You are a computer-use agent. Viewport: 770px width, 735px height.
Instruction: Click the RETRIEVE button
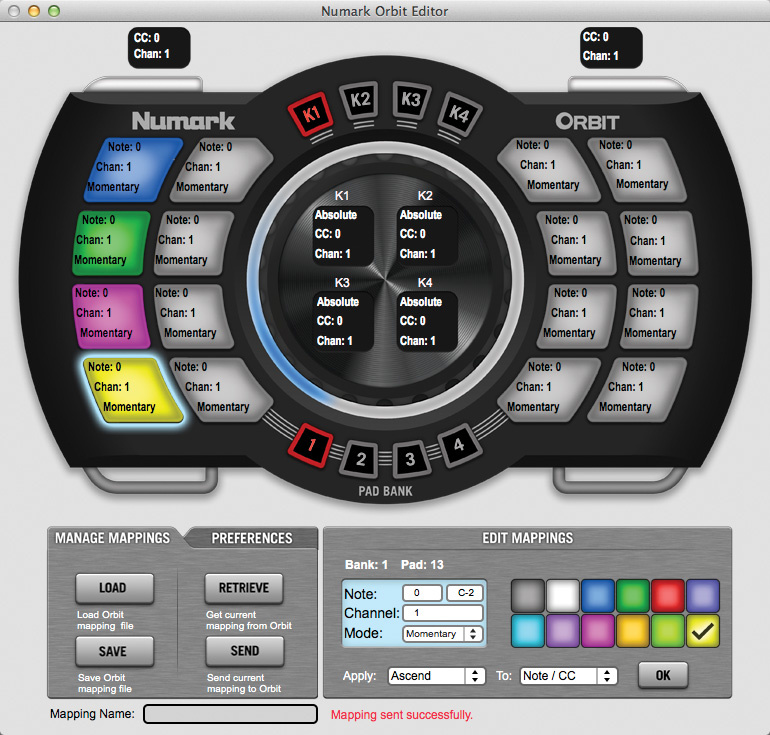(244, 588)
